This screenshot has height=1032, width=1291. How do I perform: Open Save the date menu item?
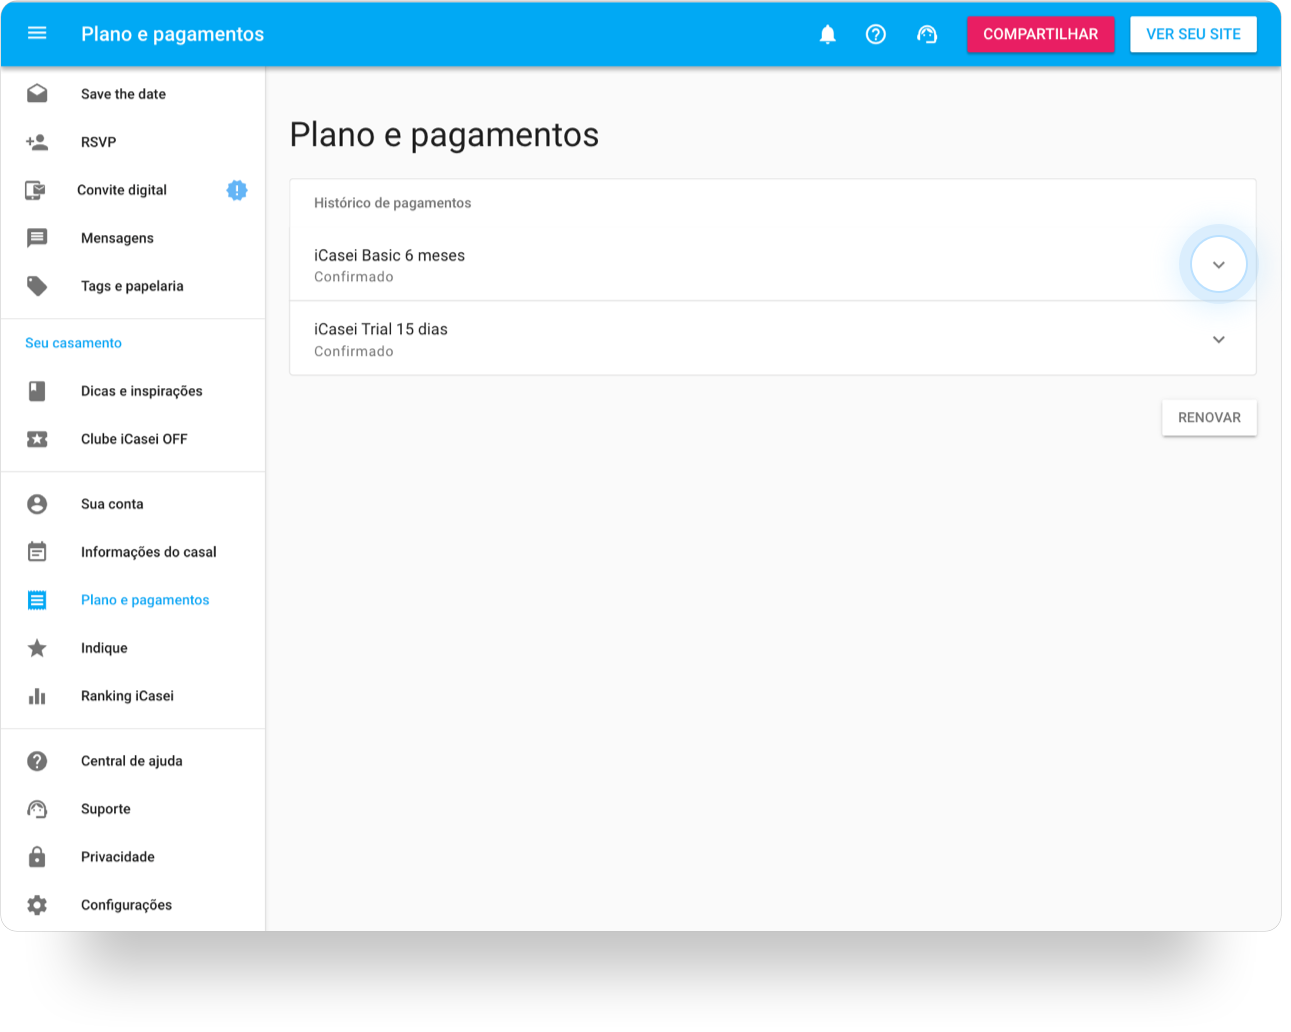point(133,94)
